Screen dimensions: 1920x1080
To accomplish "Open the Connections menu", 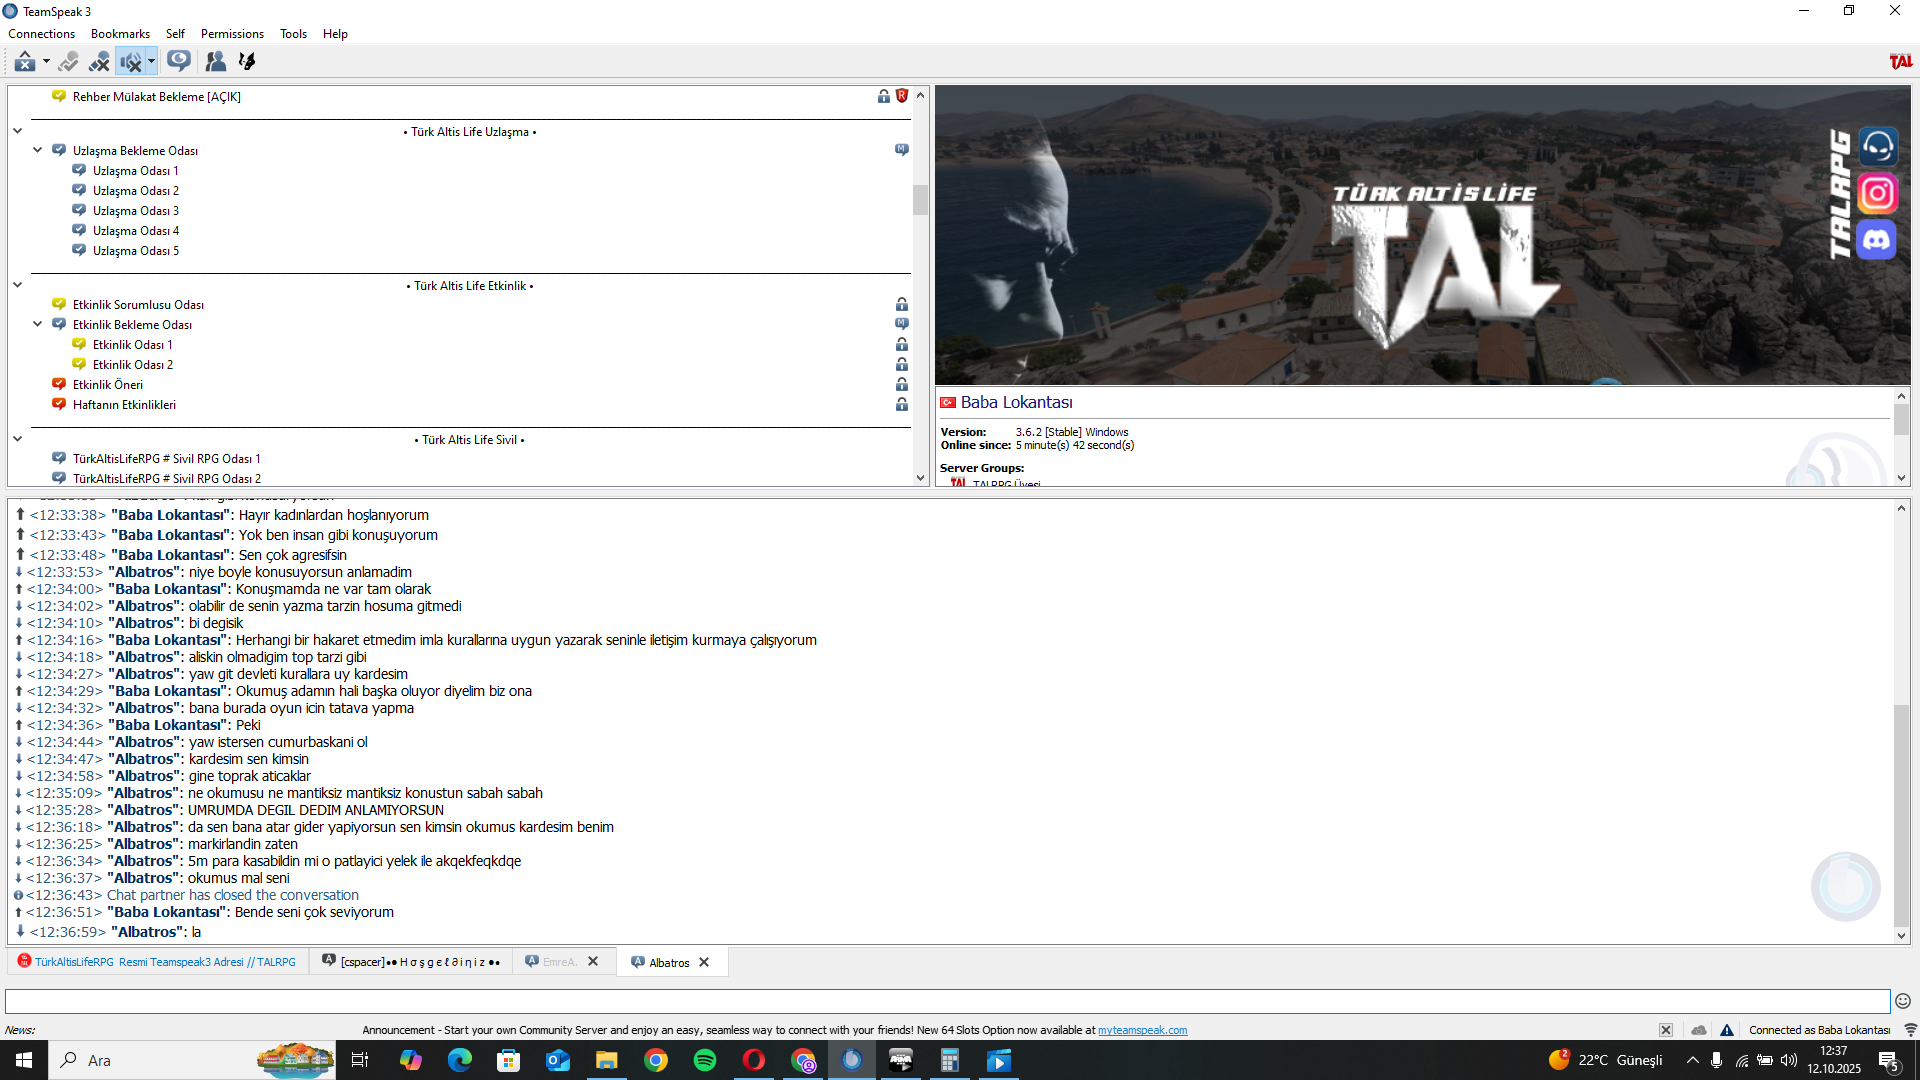I will [x=41, y=34].
